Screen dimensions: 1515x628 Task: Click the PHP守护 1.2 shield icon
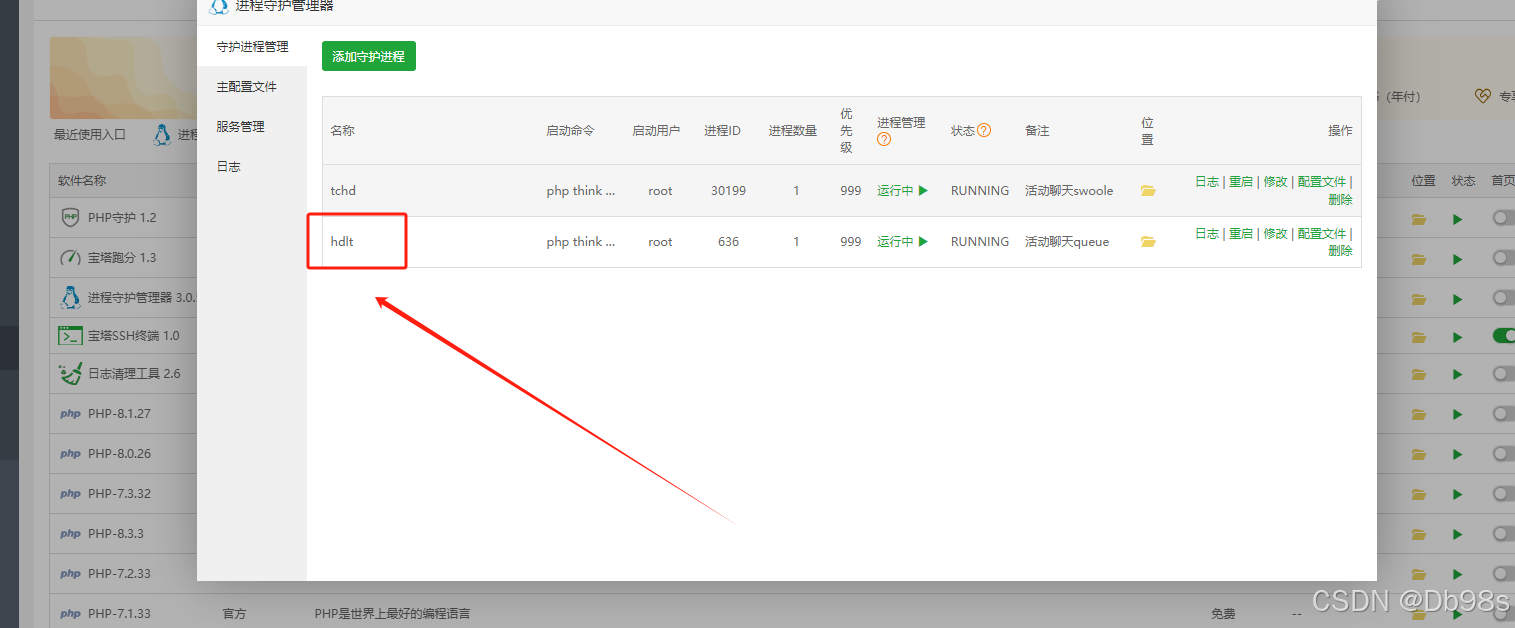[x=70, y=217]
